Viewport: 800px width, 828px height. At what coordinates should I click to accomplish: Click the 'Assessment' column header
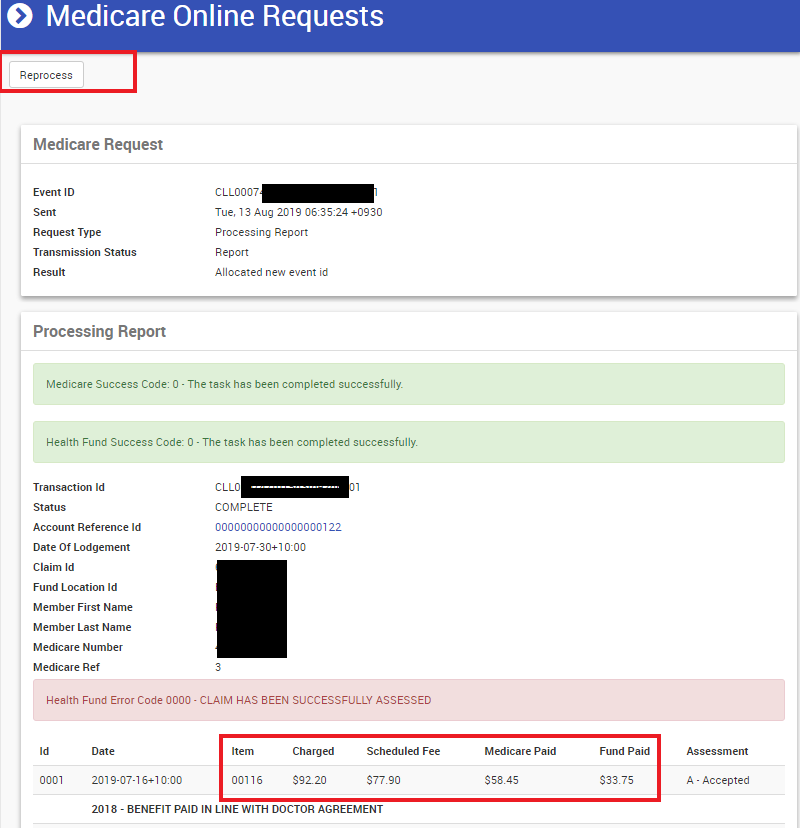(717, 751)
